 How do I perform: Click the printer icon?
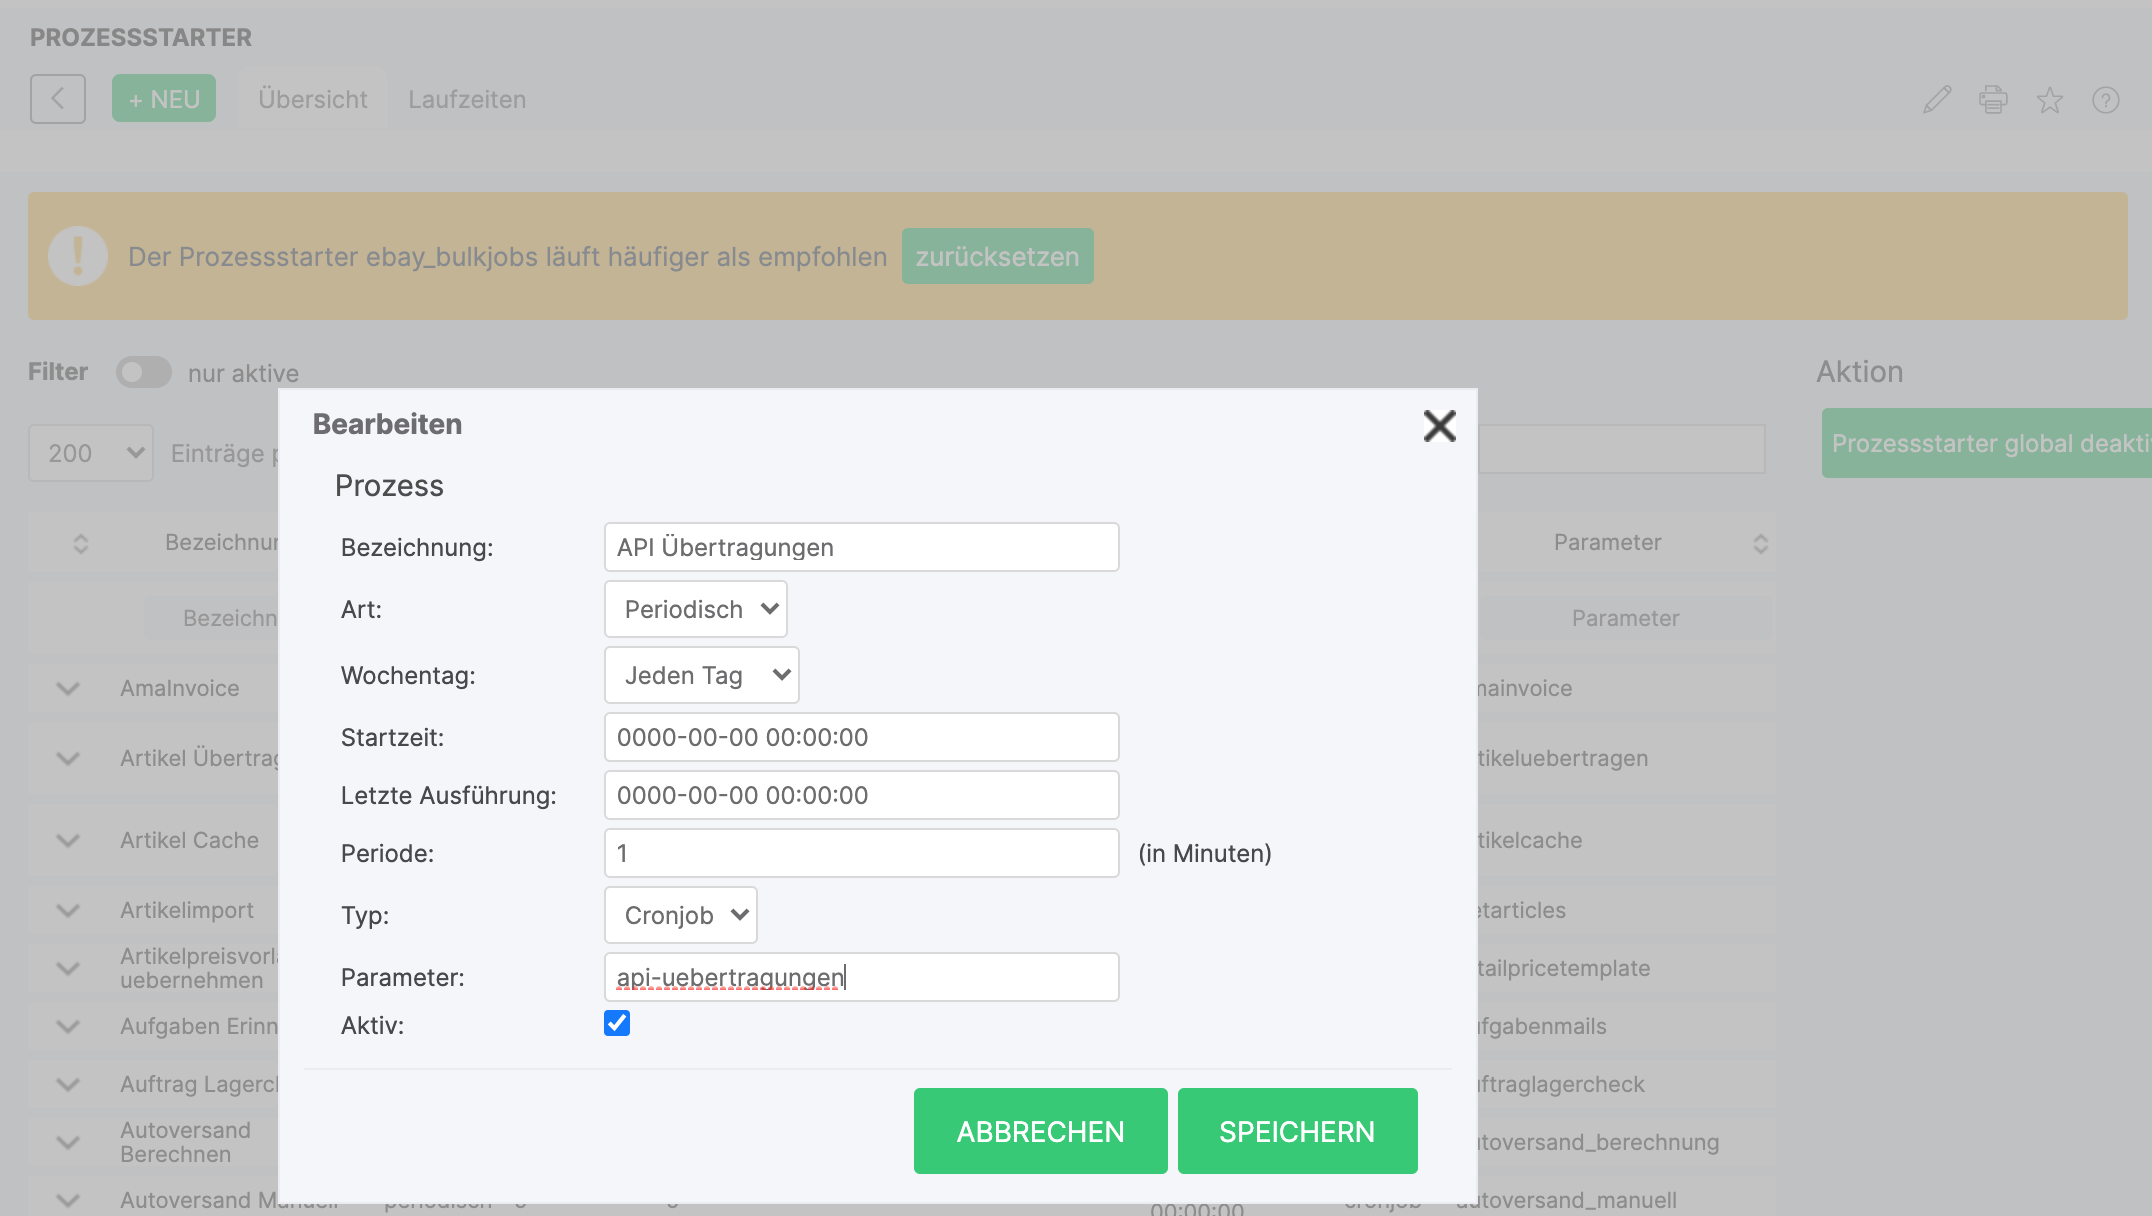(1993, 100)
